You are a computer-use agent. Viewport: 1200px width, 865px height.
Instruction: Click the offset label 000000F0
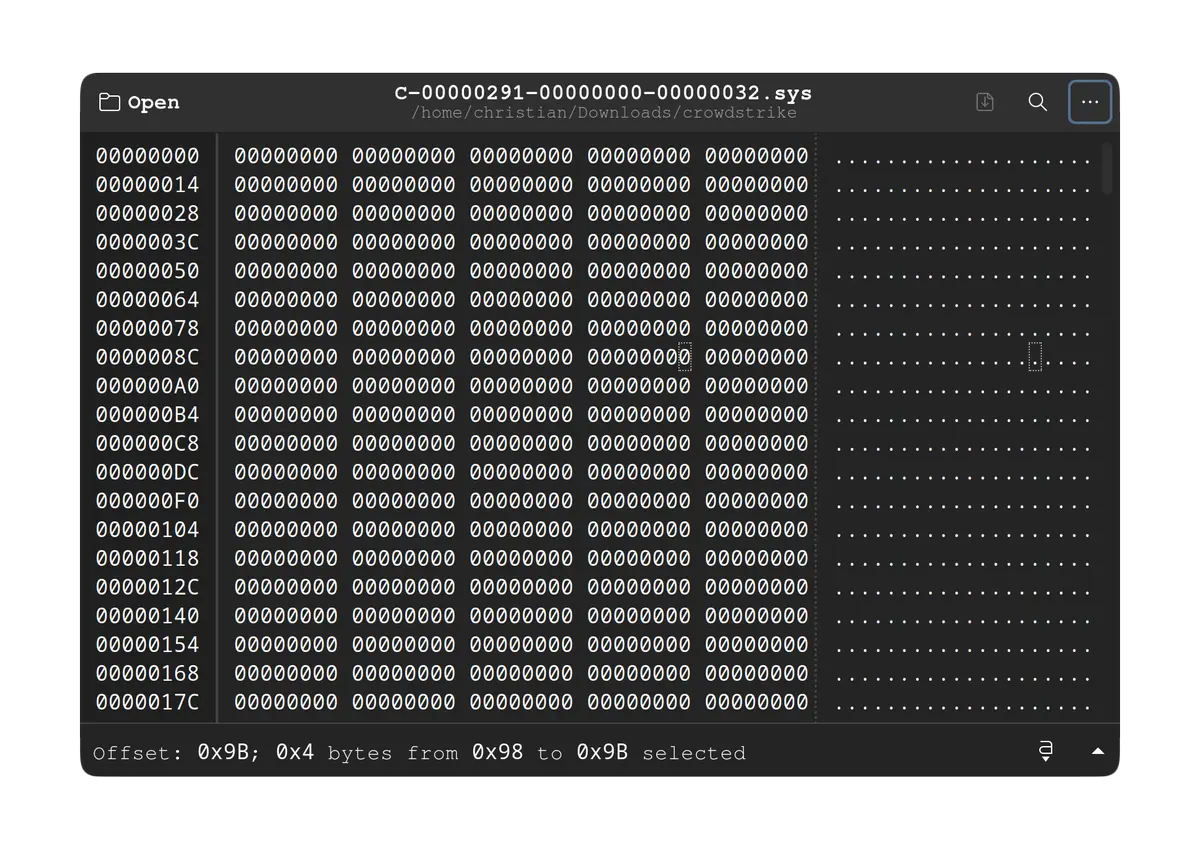click(147, 500)
